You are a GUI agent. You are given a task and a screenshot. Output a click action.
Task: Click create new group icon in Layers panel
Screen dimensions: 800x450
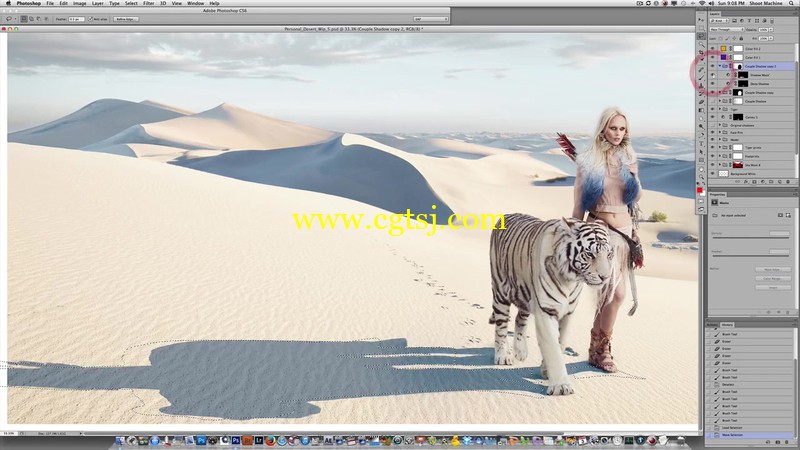click(x=771, y=182)
